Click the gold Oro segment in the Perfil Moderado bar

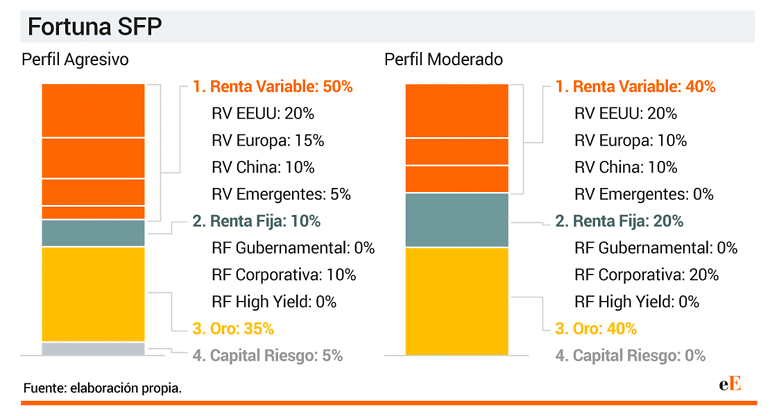[456, 301]
